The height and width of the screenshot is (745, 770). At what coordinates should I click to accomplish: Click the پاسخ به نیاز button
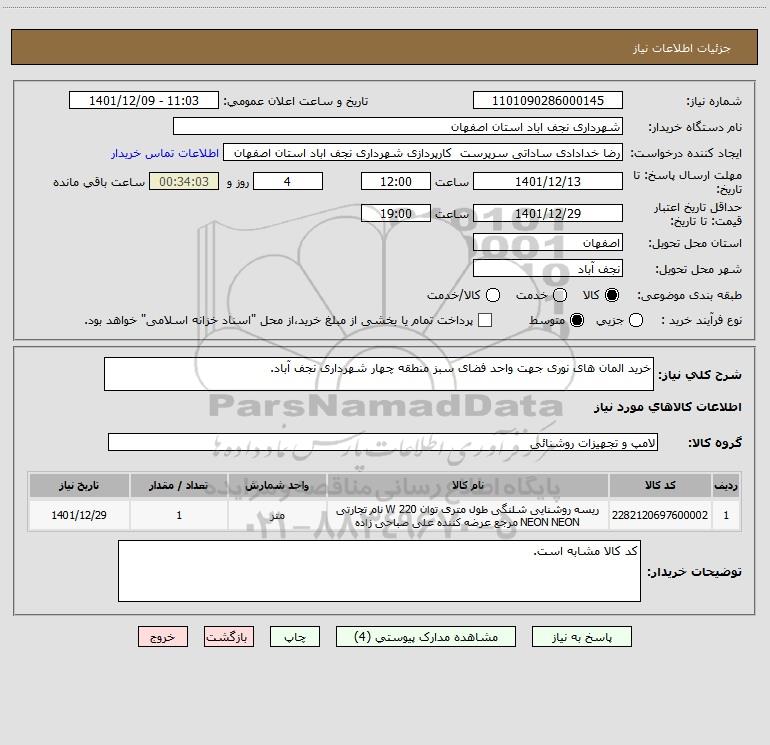582,636
